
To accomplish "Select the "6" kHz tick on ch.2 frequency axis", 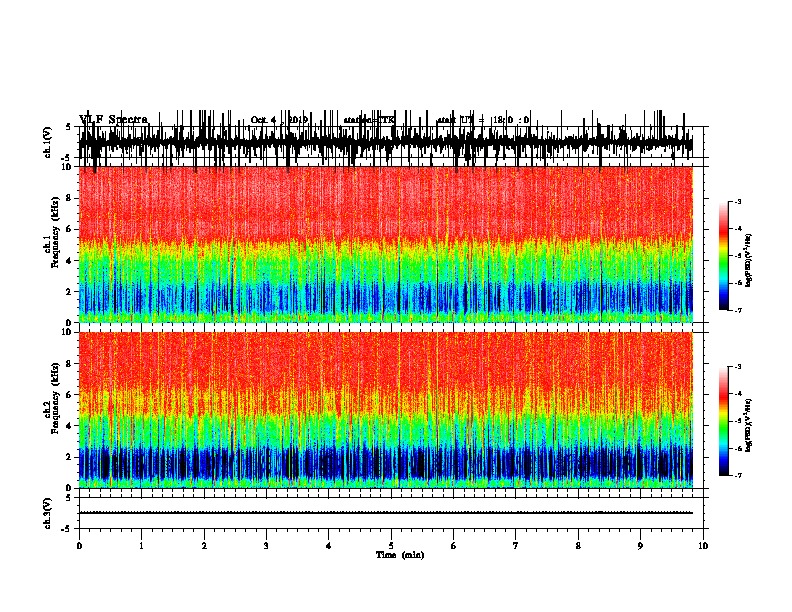I will point(69,395).
